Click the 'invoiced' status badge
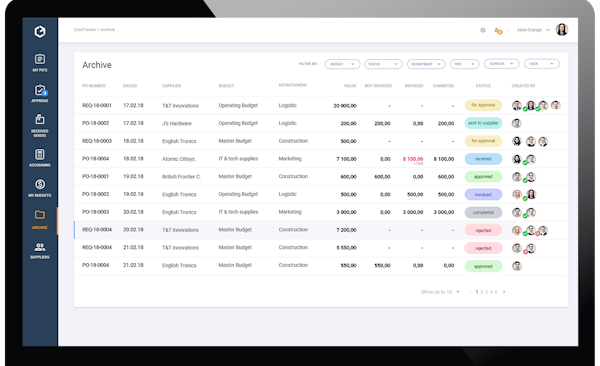600x366 pixels. [x=483, y=194]
